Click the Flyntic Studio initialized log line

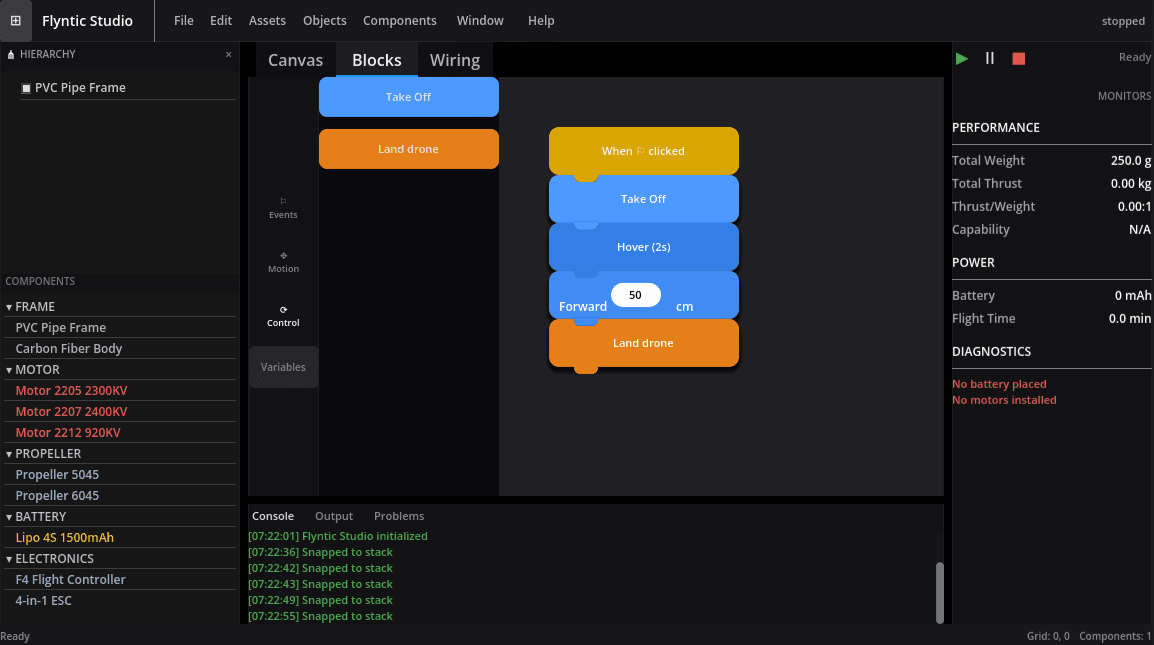coord(338,536)
